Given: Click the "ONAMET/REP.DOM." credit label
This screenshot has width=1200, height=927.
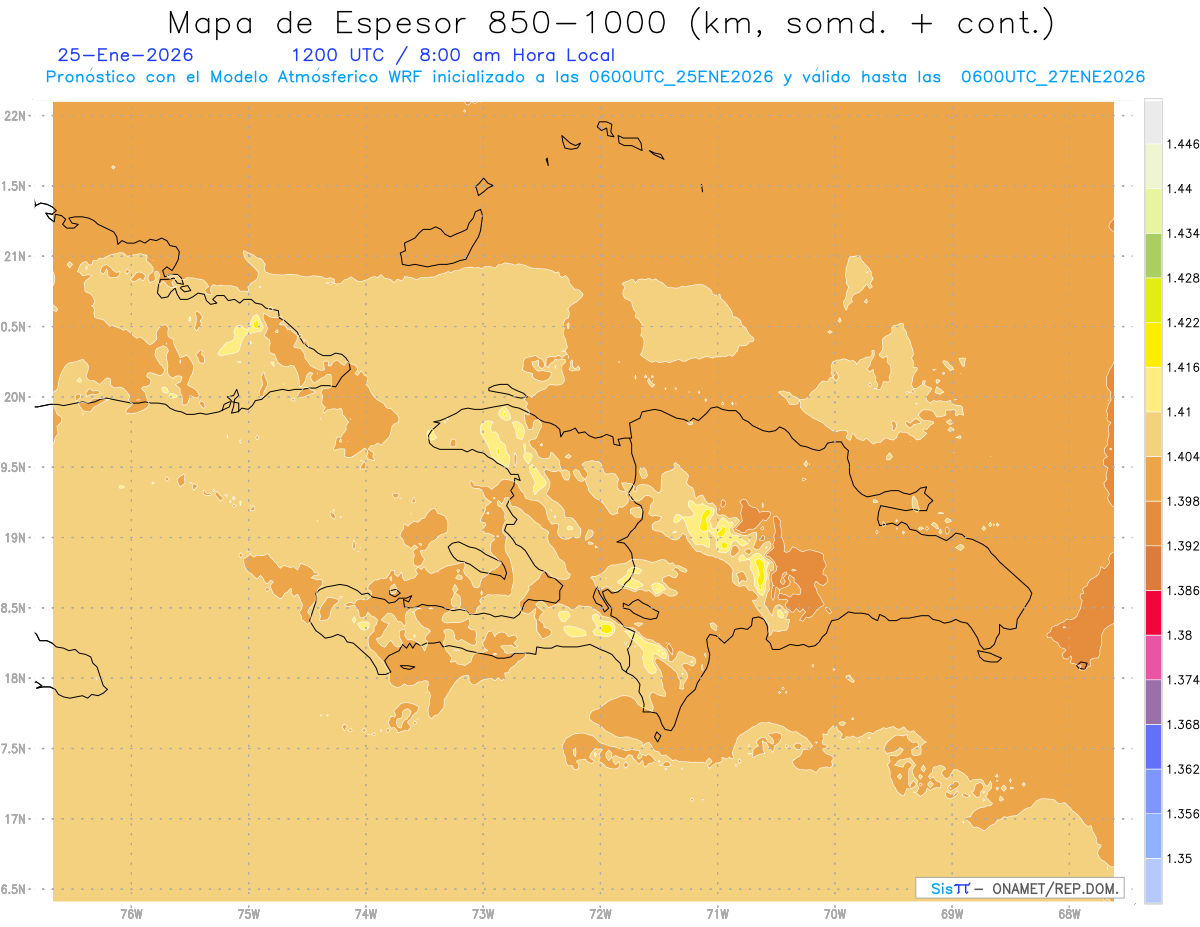Looking at the screenshot, I should point(1054,888).
